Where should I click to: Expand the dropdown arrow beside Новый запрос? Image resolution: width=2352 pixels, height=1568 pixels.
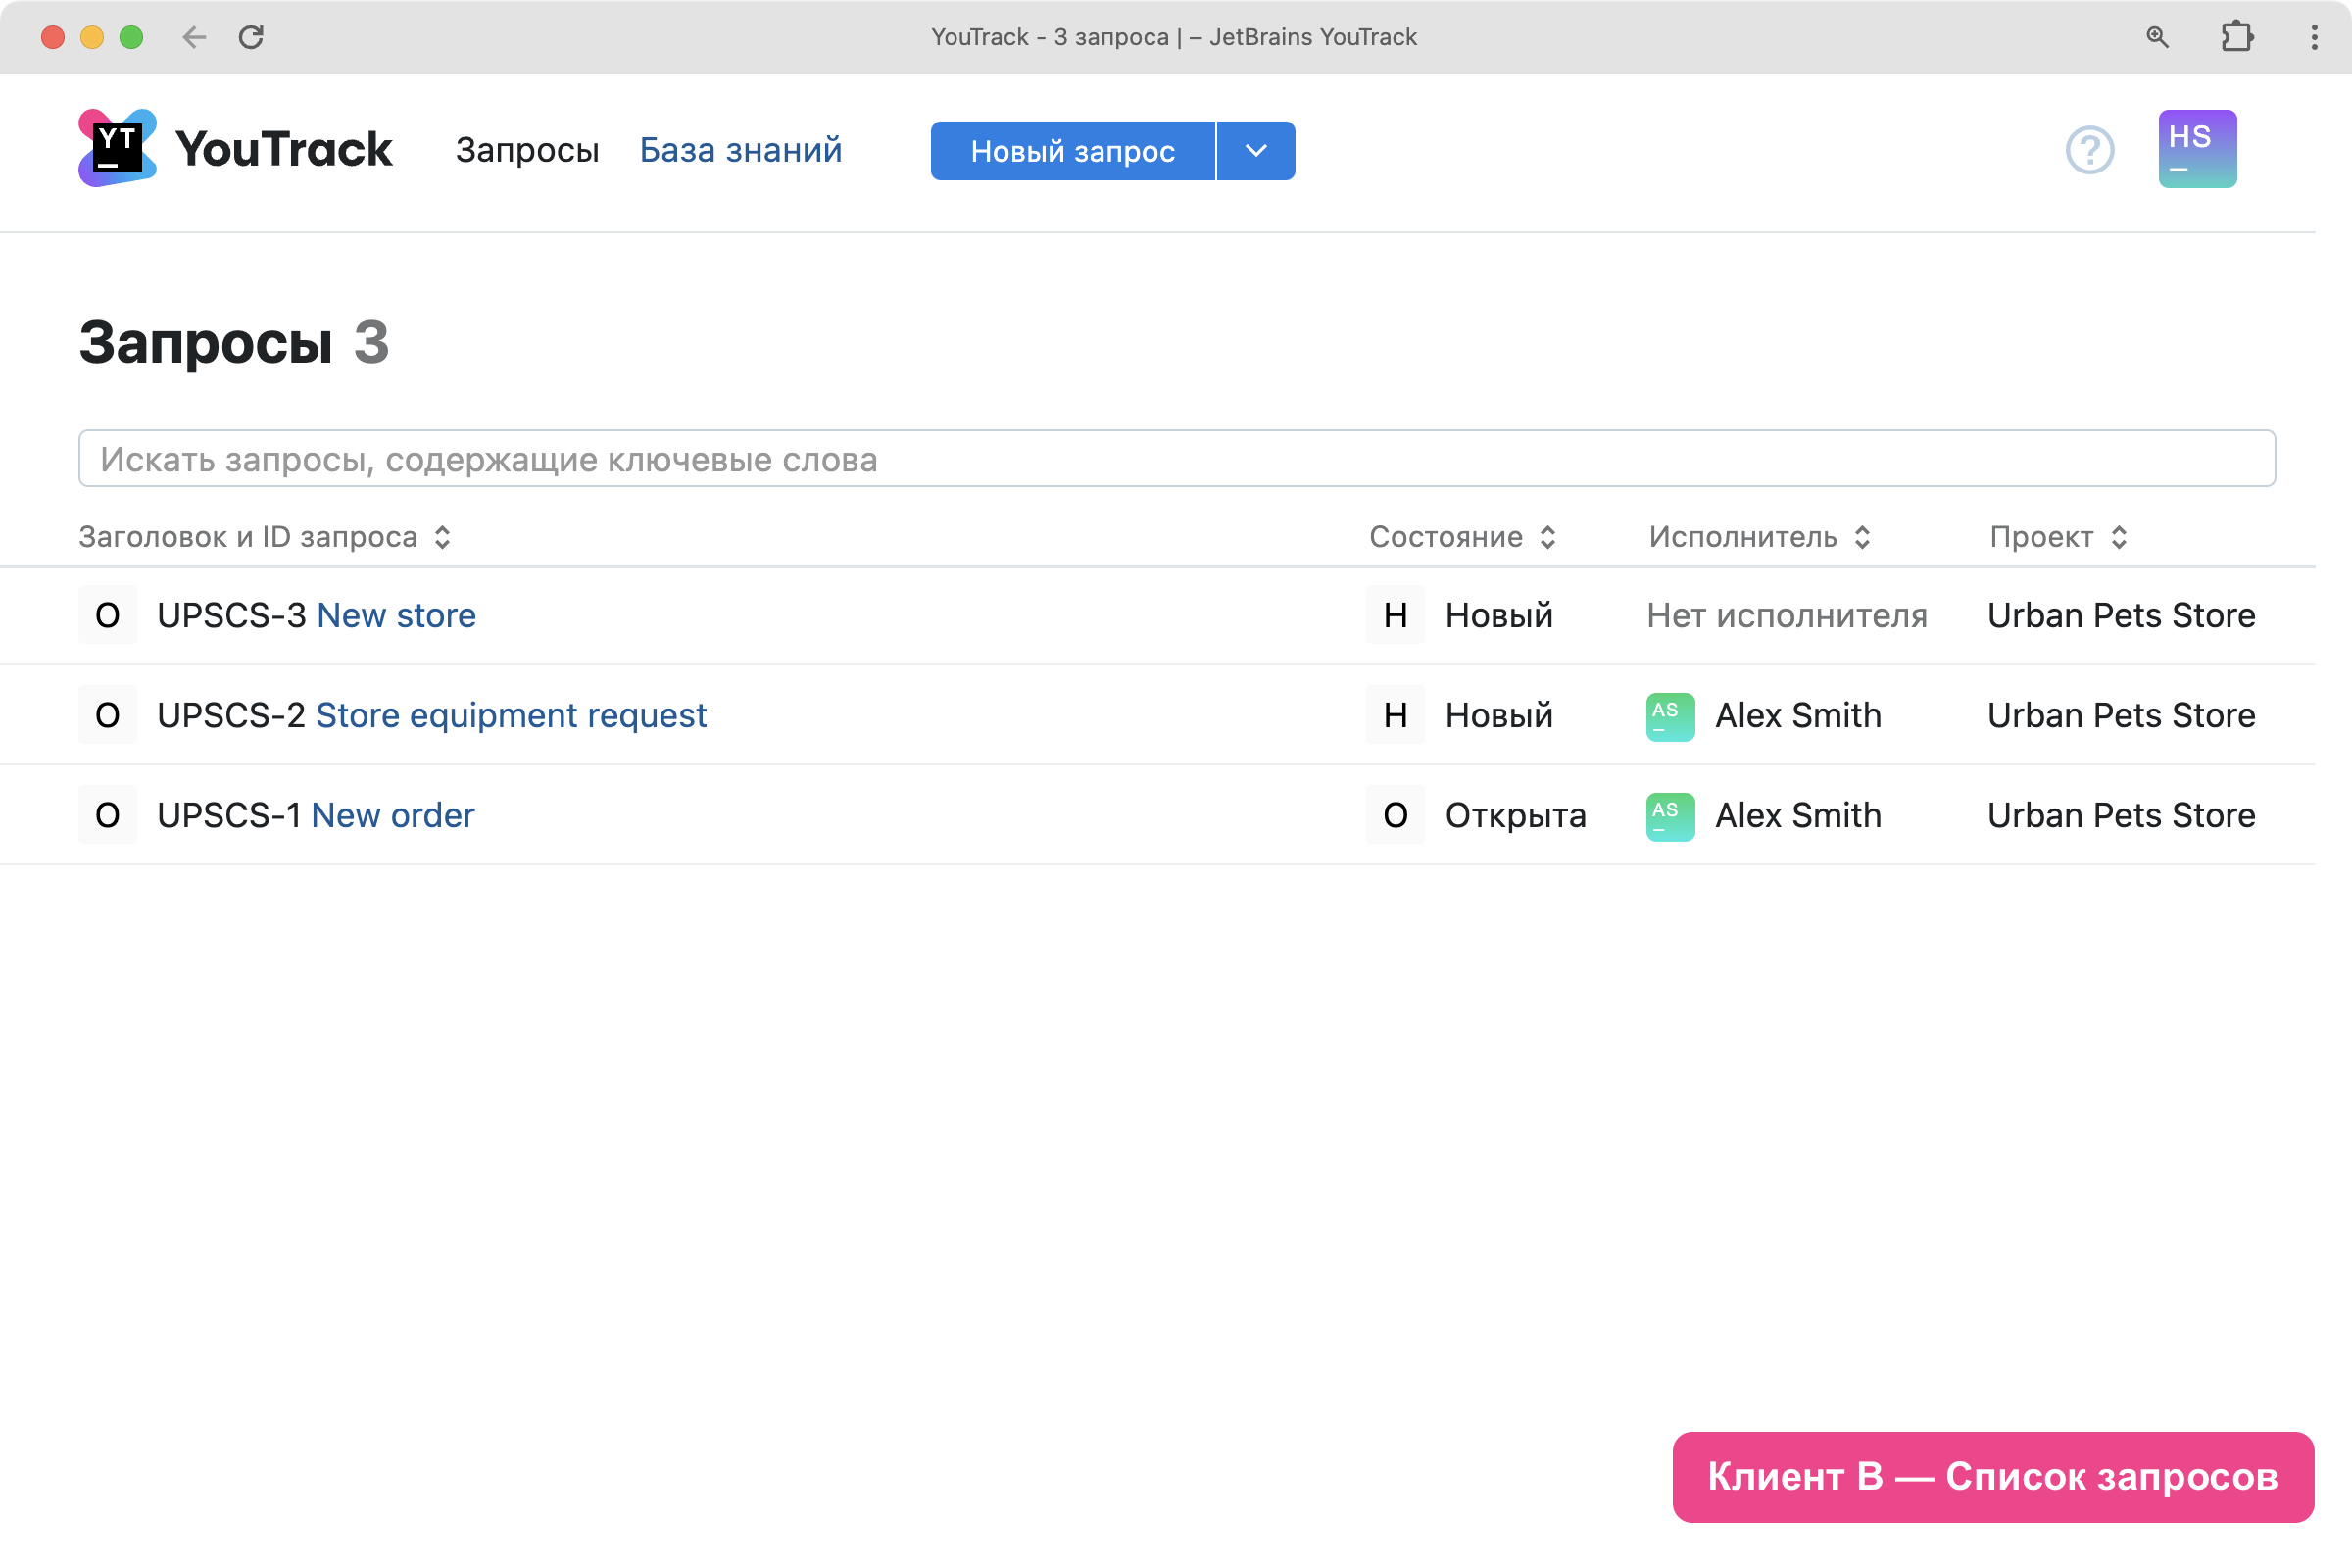[1256, 151]
